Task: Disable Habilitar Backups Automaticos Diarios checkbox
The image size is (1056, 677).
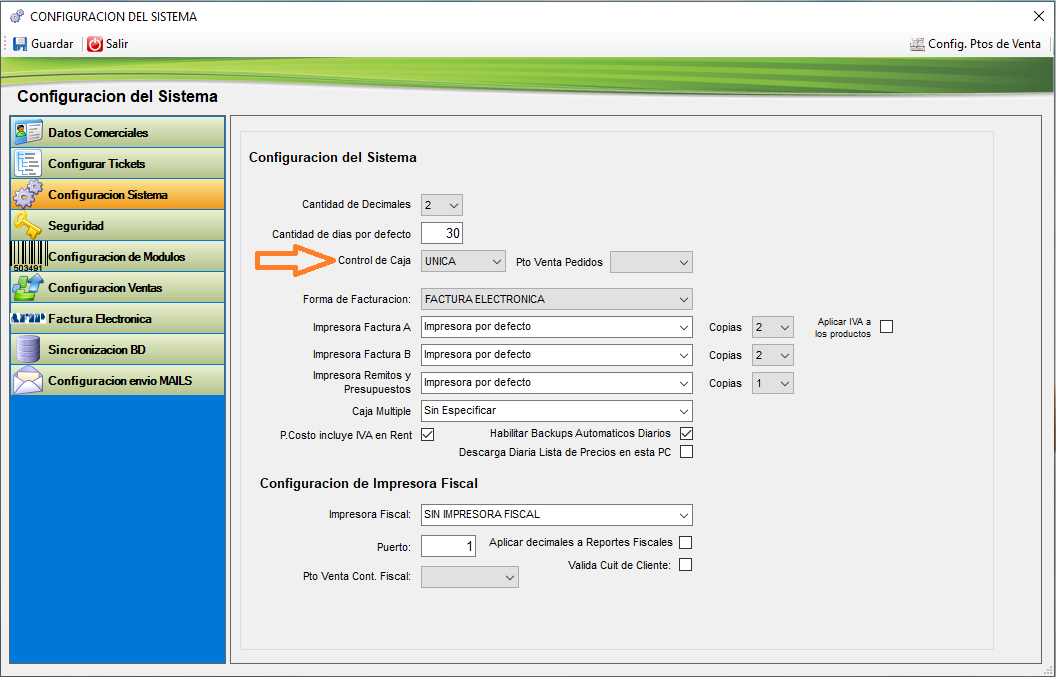Action: [x=686, y=434]
